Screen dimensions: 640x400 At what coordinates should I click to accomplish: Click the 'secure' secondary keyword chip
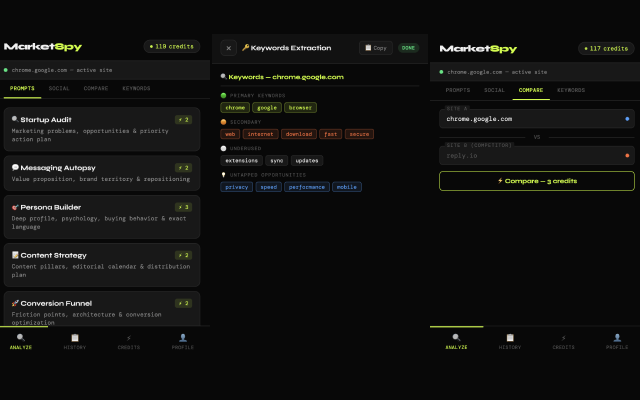click(359, 134)
